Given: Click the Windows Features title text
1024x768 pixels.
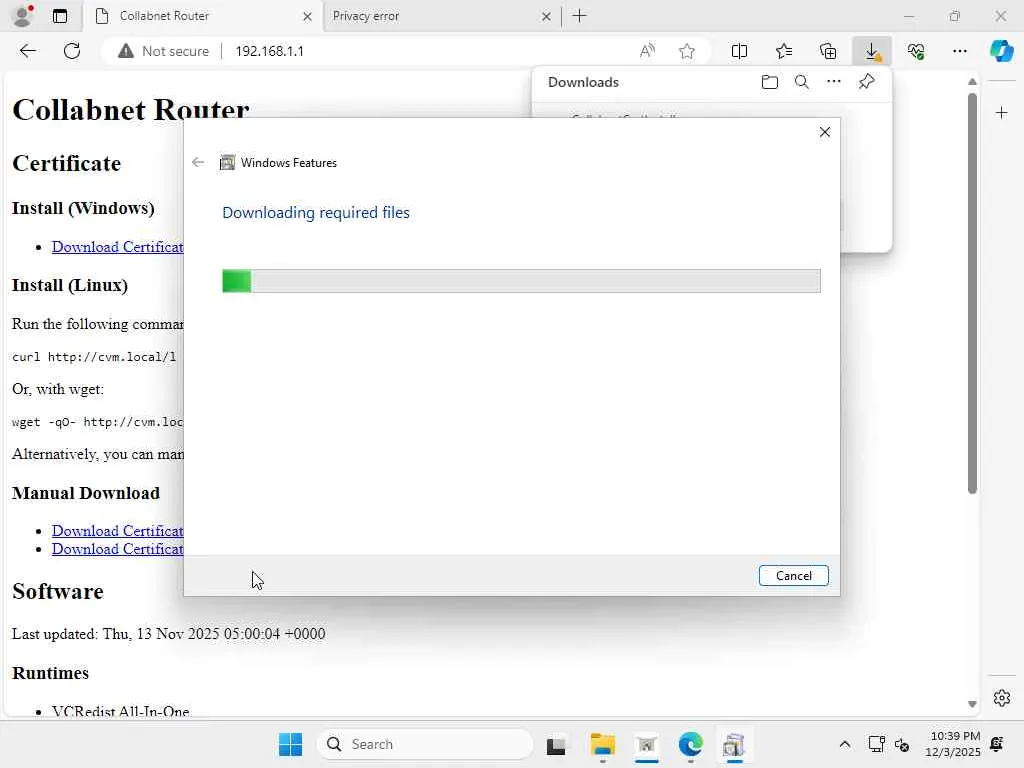Looking at the screenshot, I should (289, 163).
